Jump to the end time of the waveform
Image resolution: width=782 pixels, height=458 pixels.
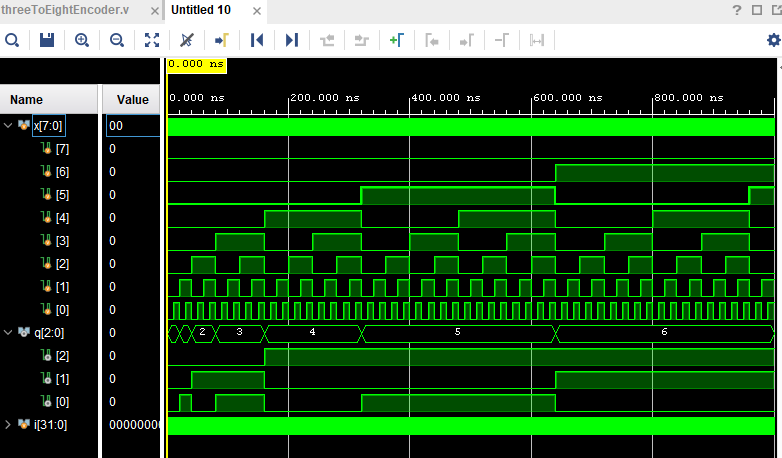pyautogui.click(x=292, y=40)
